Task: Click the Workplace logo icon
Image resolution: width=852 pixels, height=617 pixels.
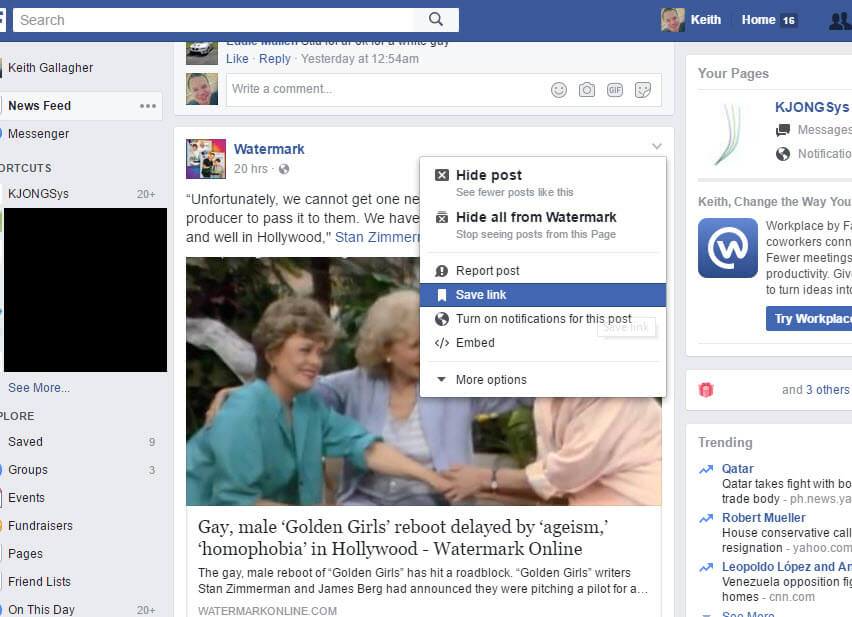Action: [728, 248]
